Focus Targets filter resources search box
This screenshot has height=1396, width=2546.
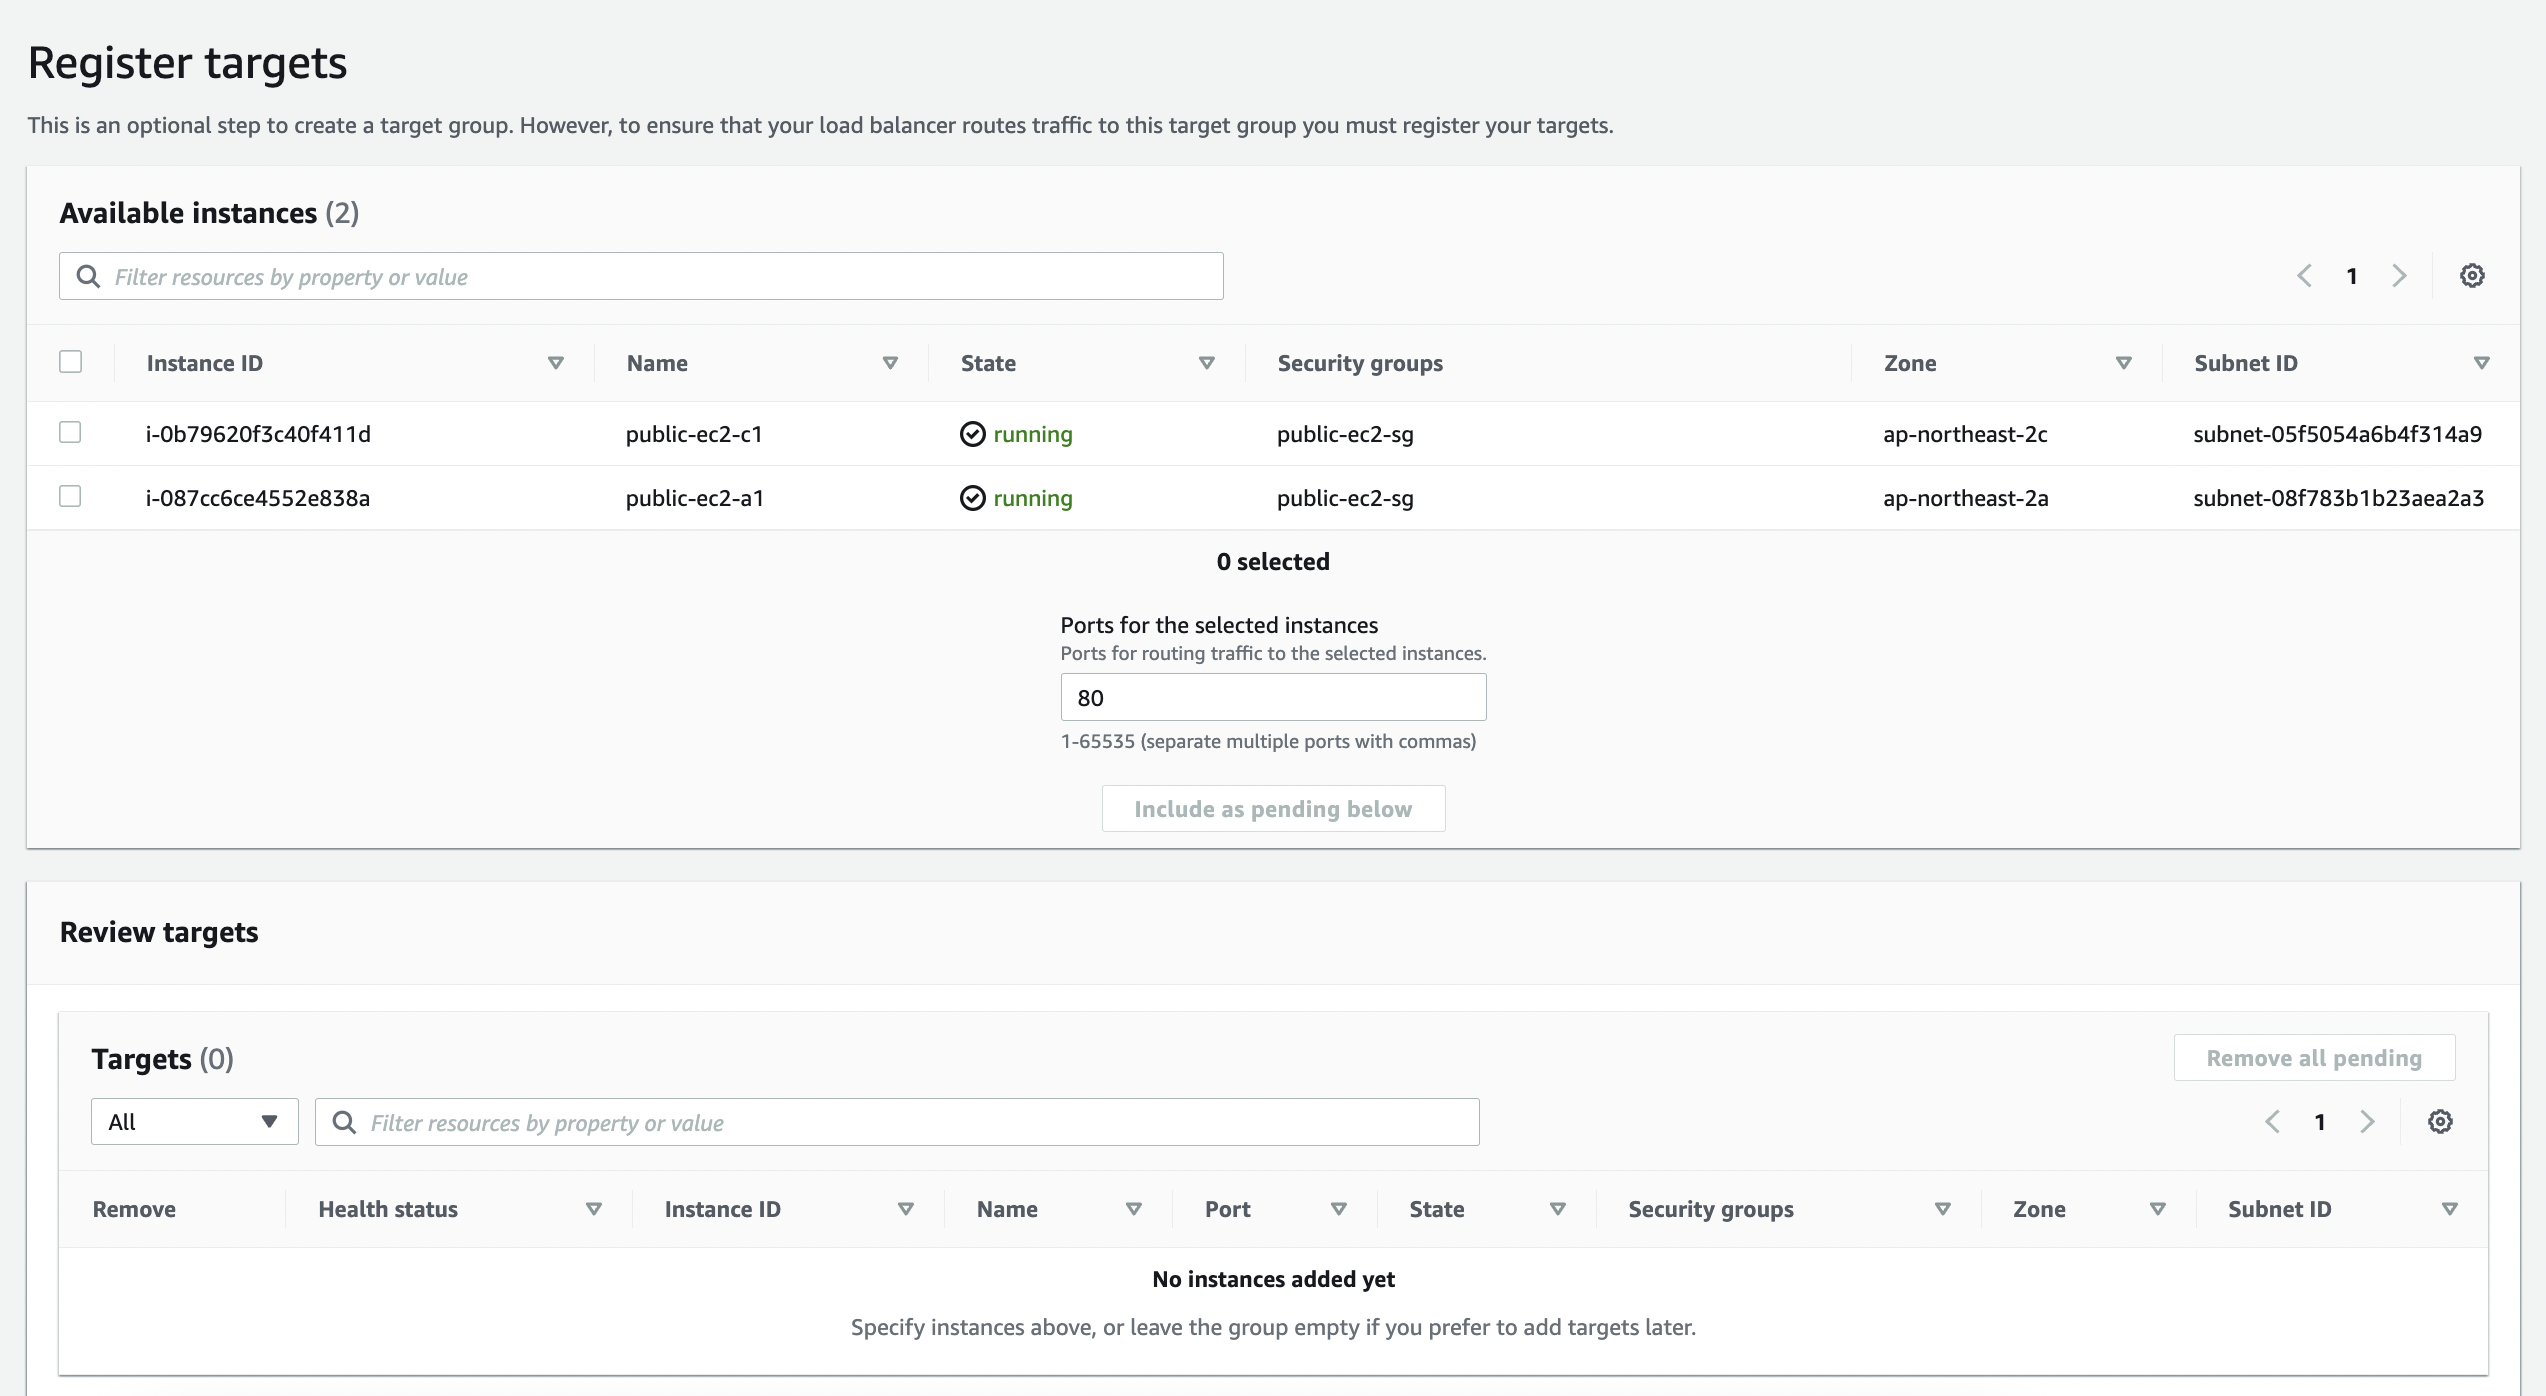click(x=897, y=1123)
